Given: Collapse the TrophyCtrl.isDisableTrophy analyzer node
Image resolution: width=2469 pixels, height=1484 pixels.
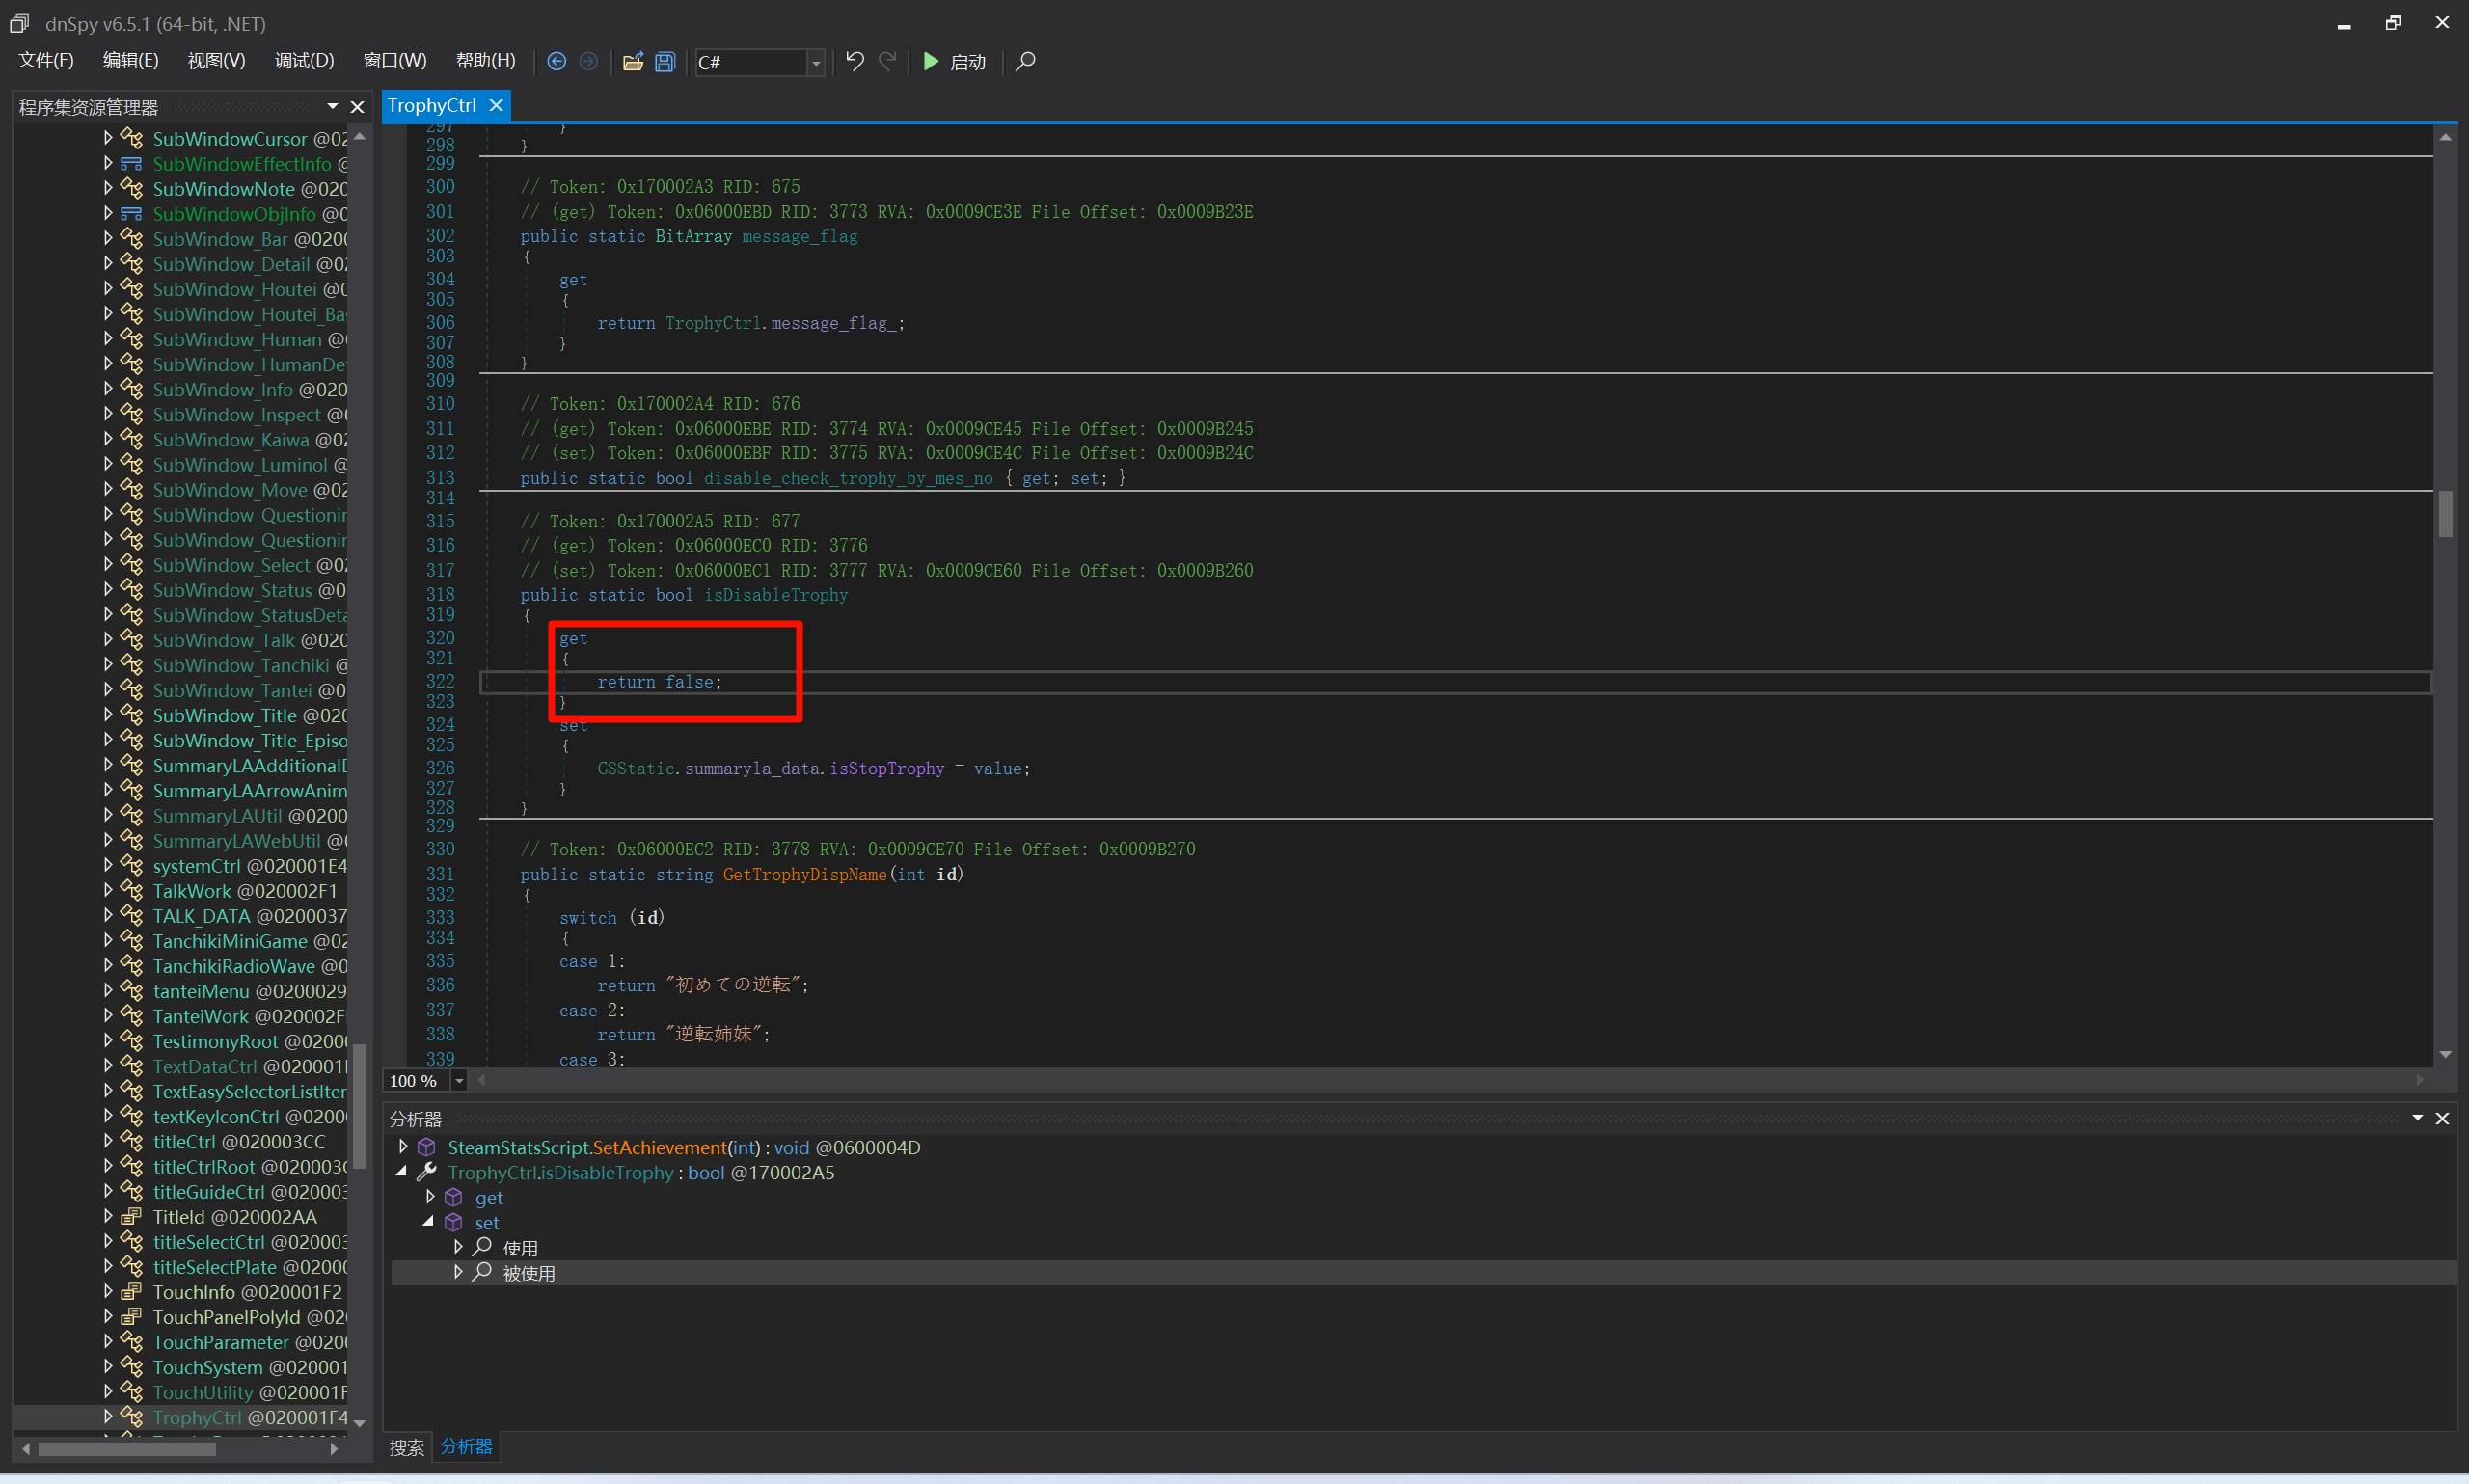Looking at the screenshot, I should coord(402,1172).
